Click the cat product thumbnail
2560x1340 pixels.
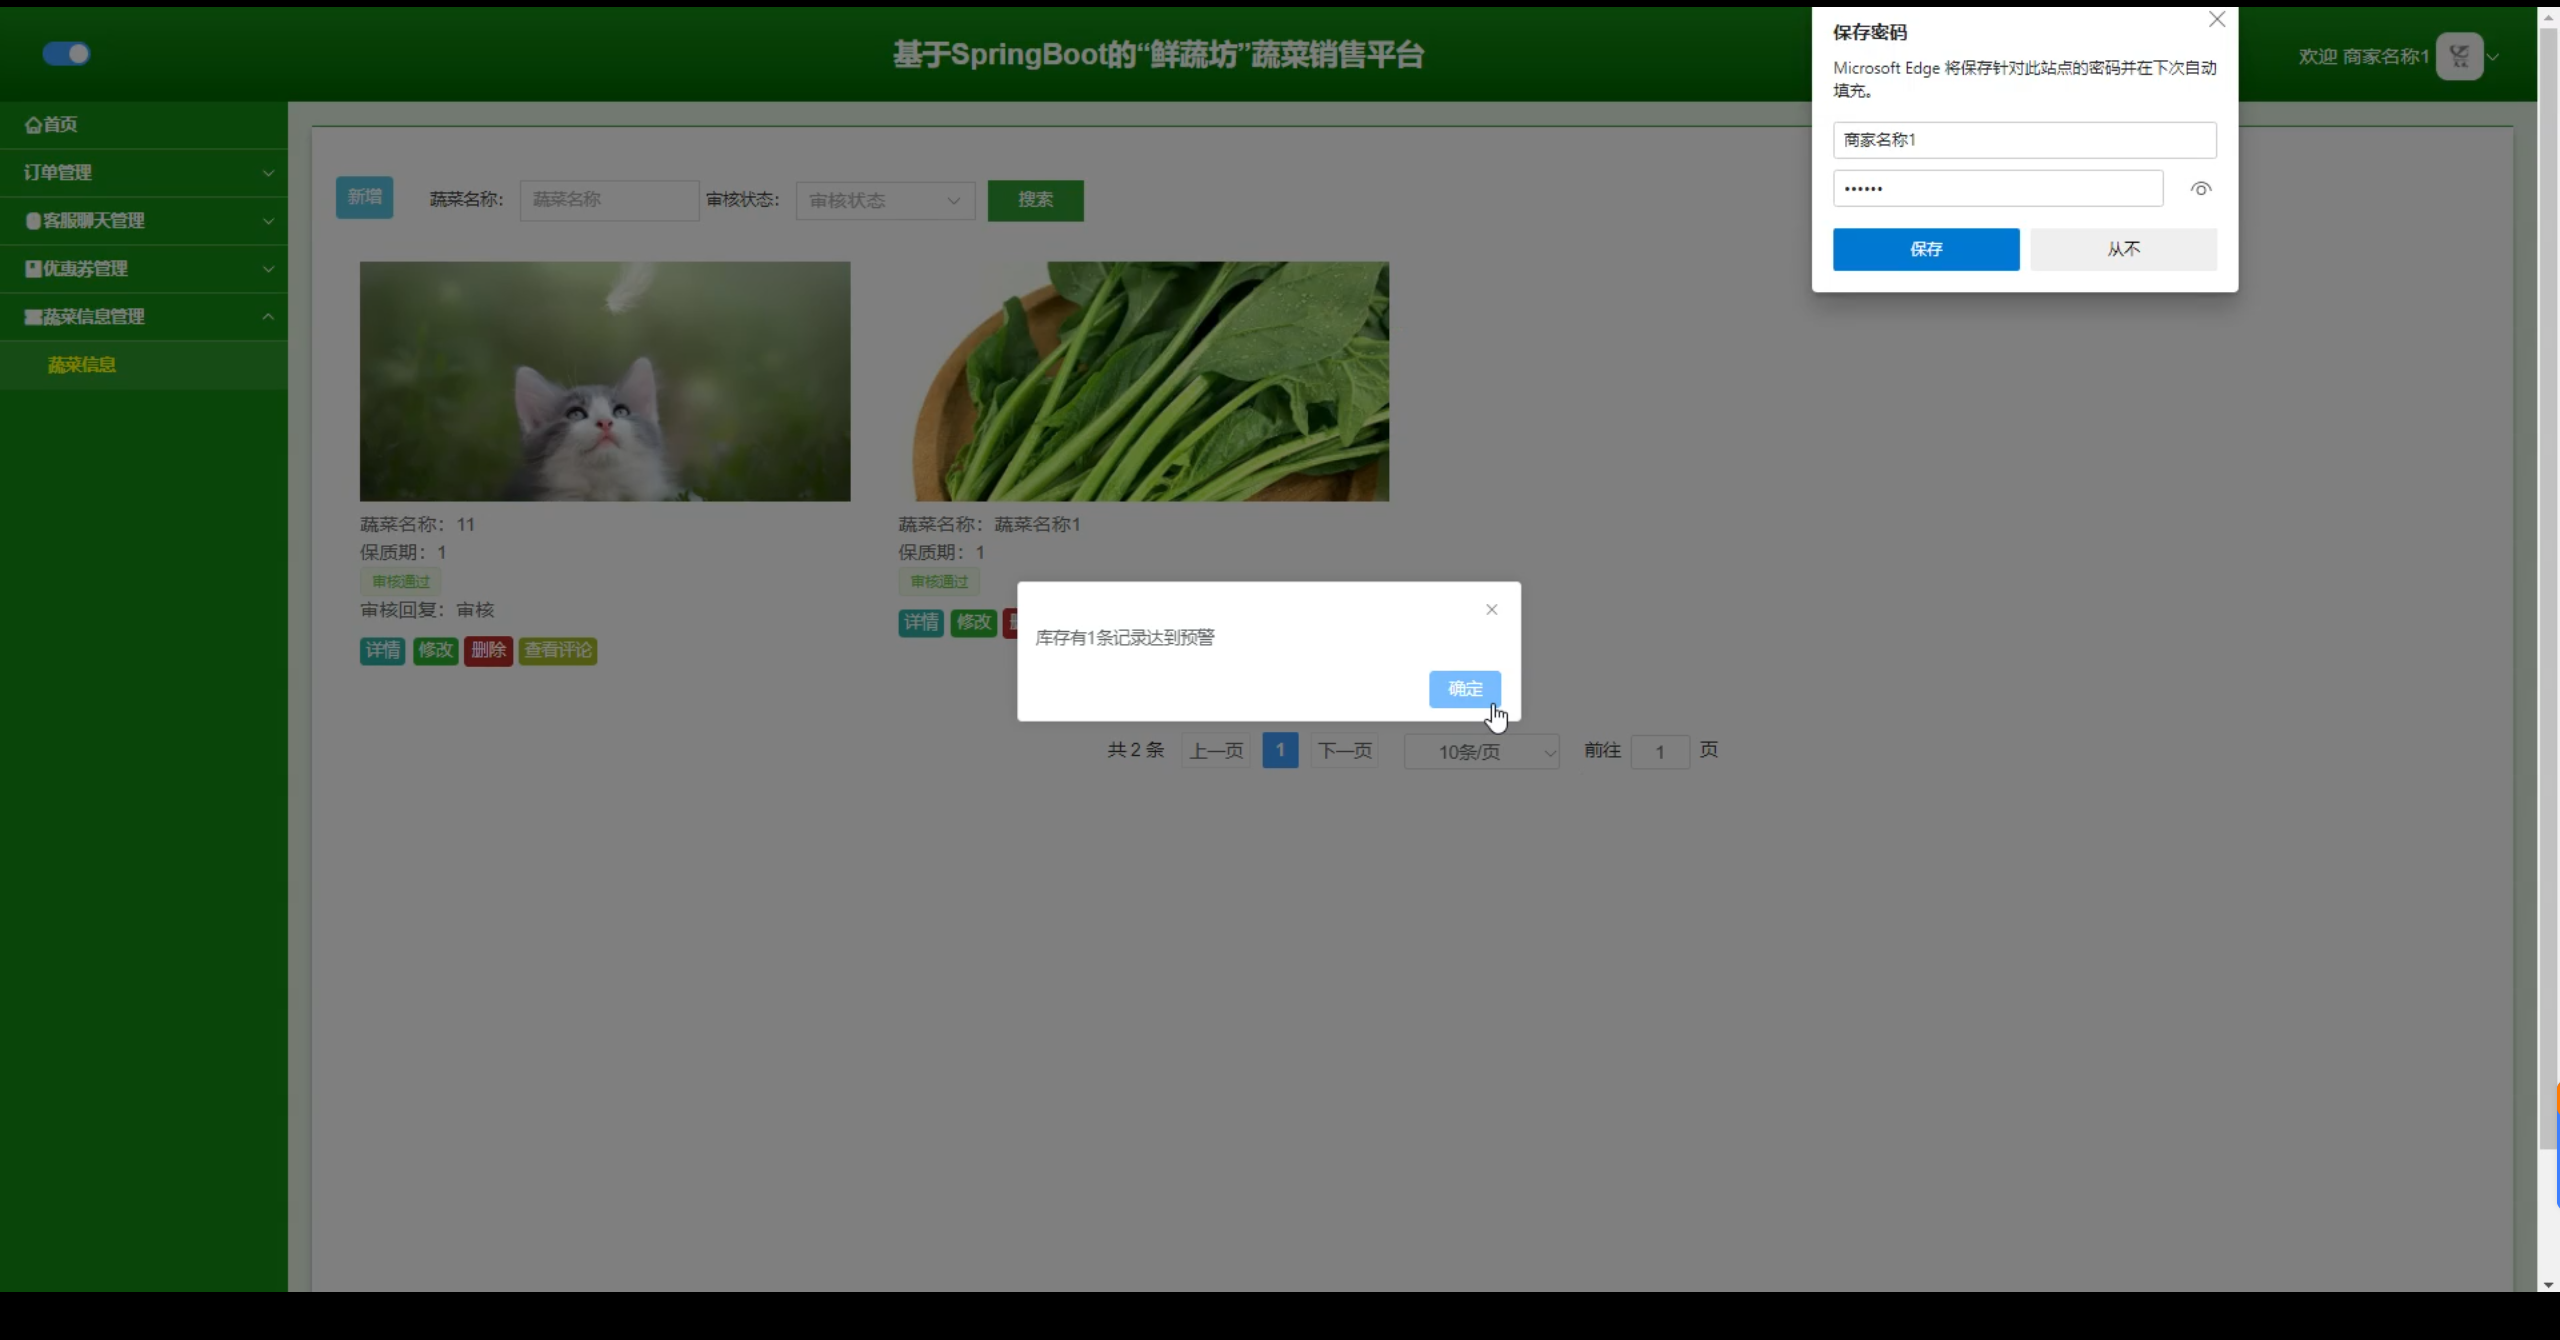pos(605,381)
